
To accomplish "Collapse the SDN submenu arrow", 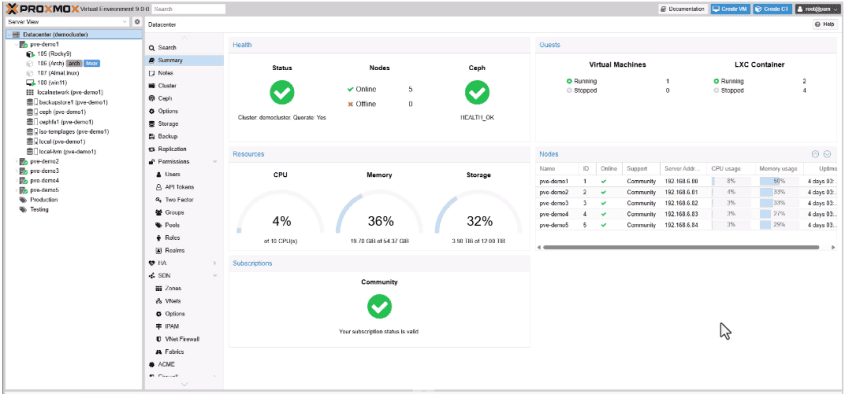I will coord(215,276).
